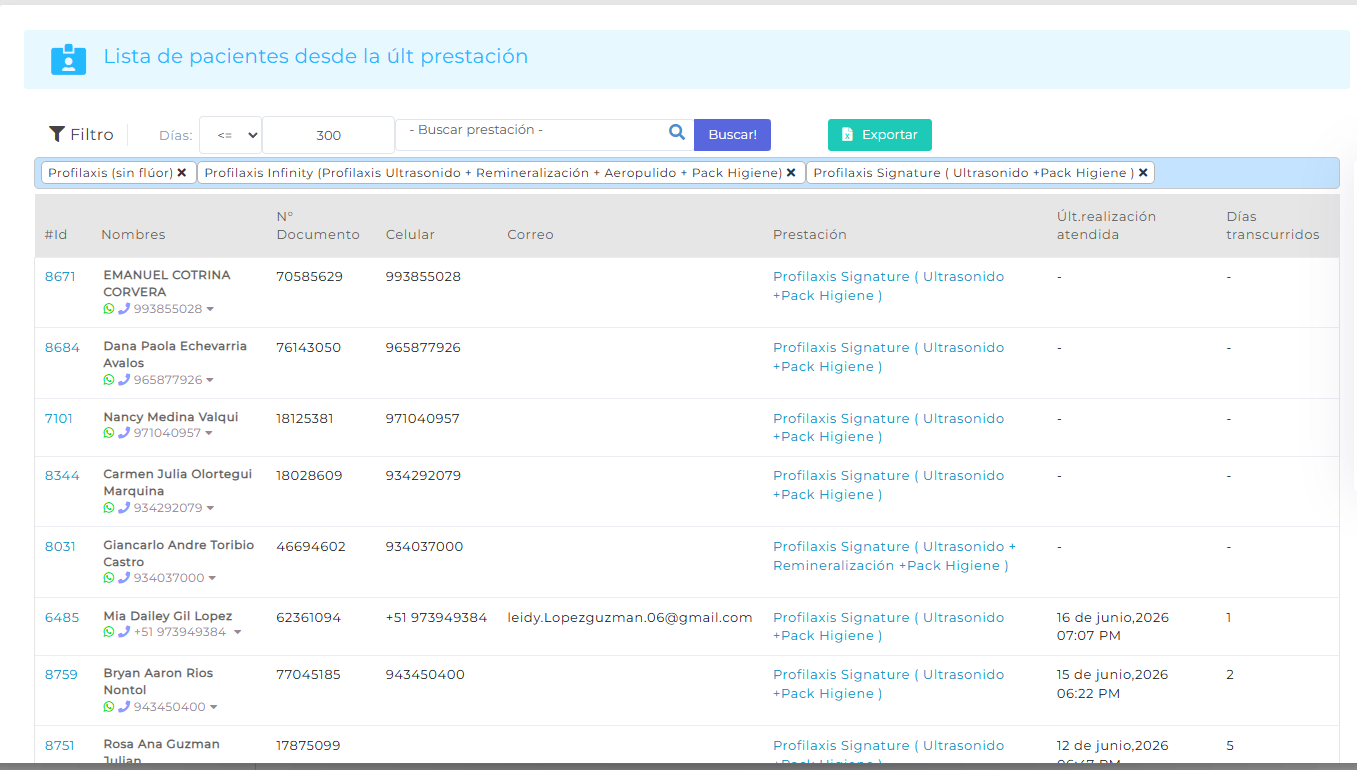Expand phone options caret for 971040957
Image resolution: width=1357 pixels, height=770 pixels.
click(x=209, y=434)
